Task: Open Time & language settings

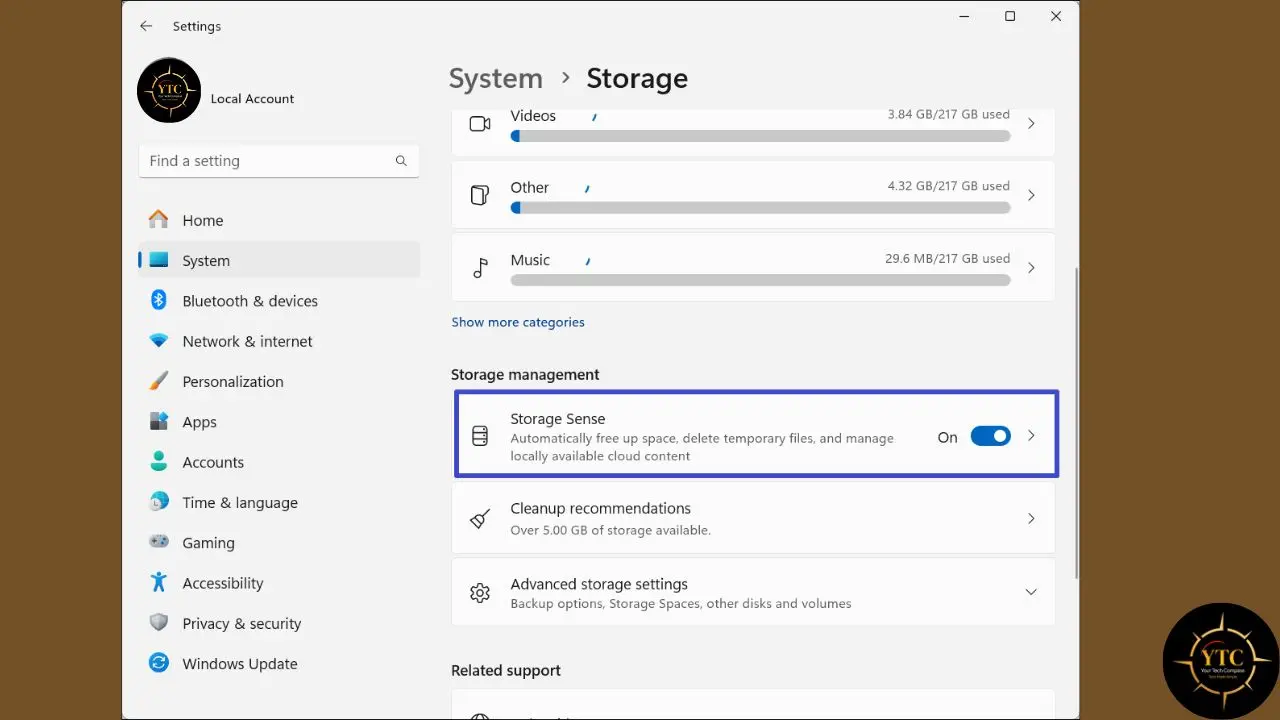Action: click(x=279, y=502)
